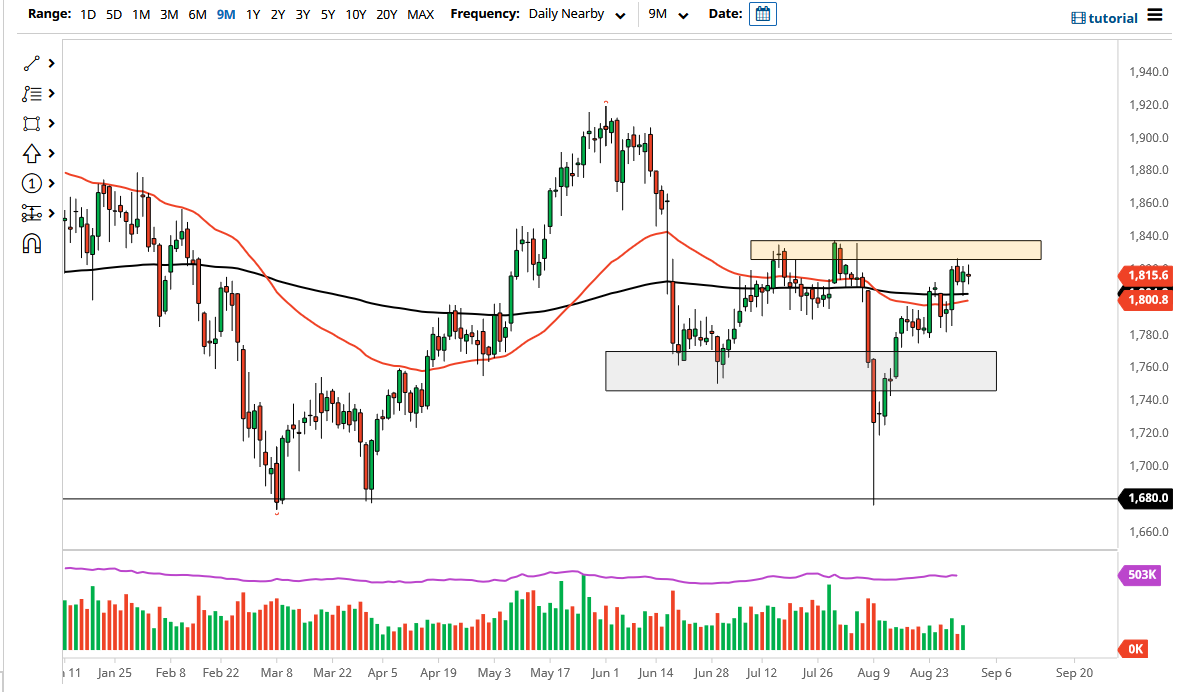Open the Fibonacci/text list tool
The width and height of the screenshot is (1182, 692).
(31, 94)
